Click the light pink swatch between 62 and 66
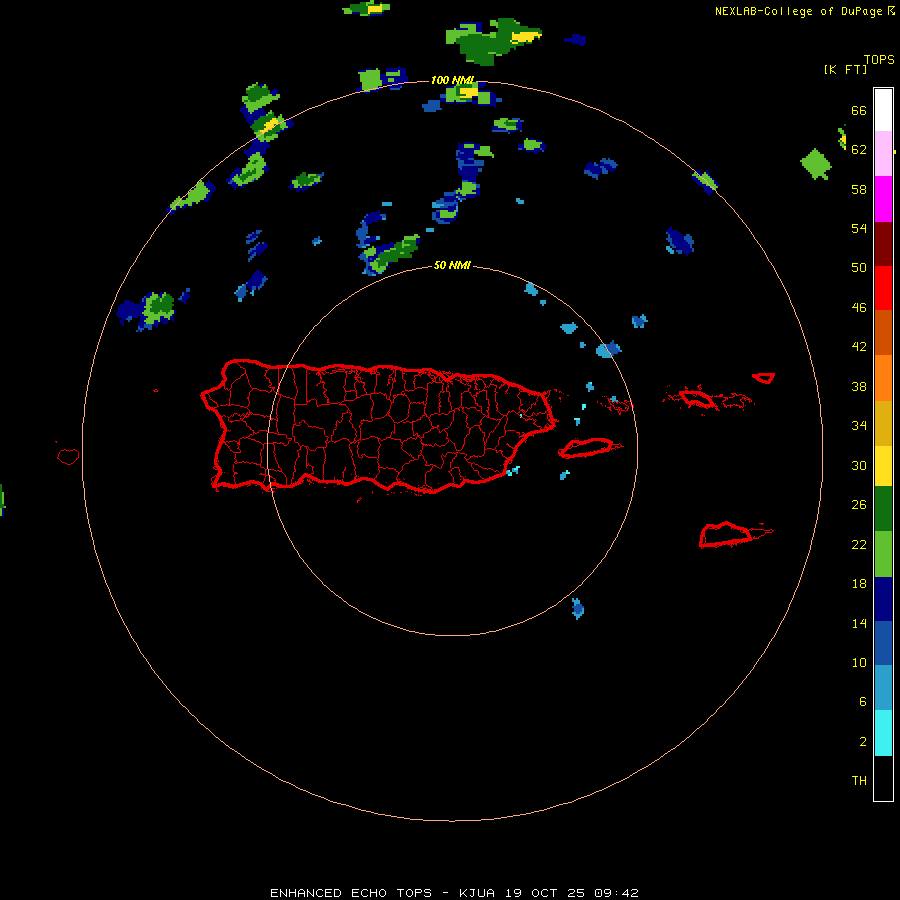Viewport: 900px width, 900px height. coord(883,154)
